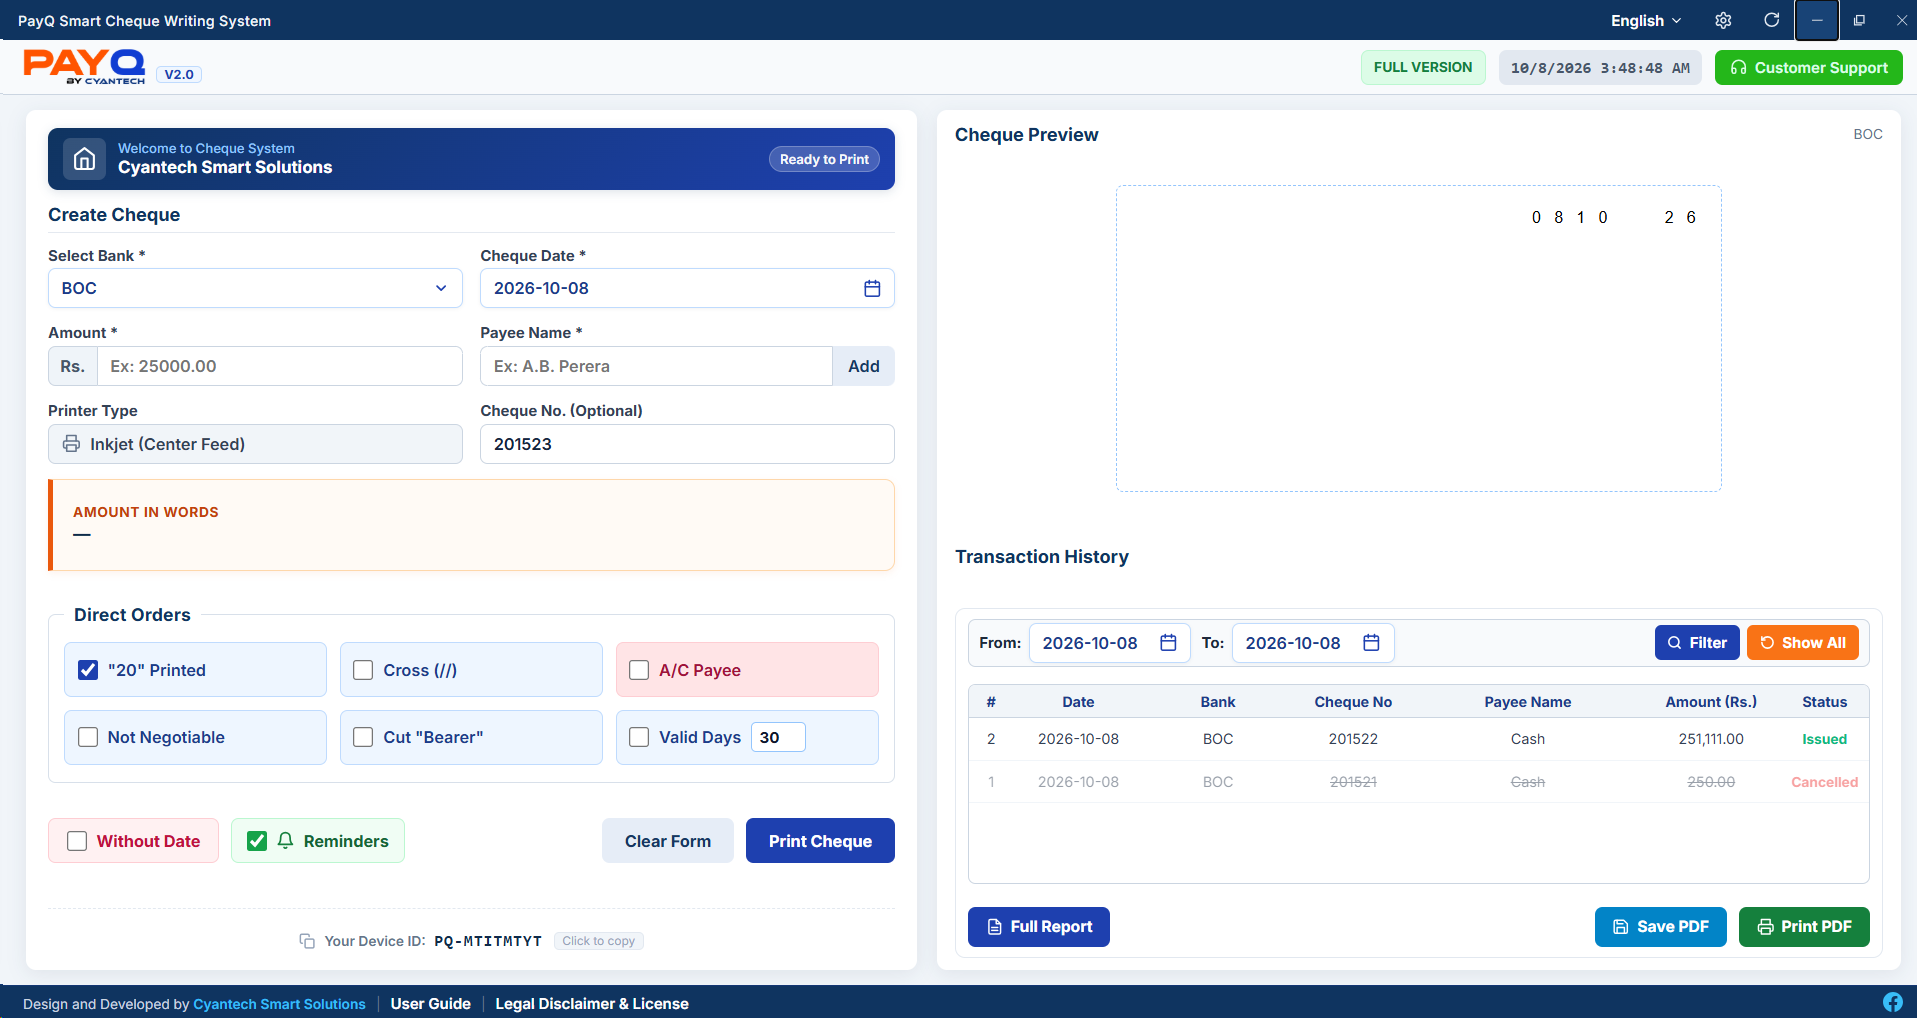Expand the Select Bank dropdown
1917x1018 pixels.
255,288
